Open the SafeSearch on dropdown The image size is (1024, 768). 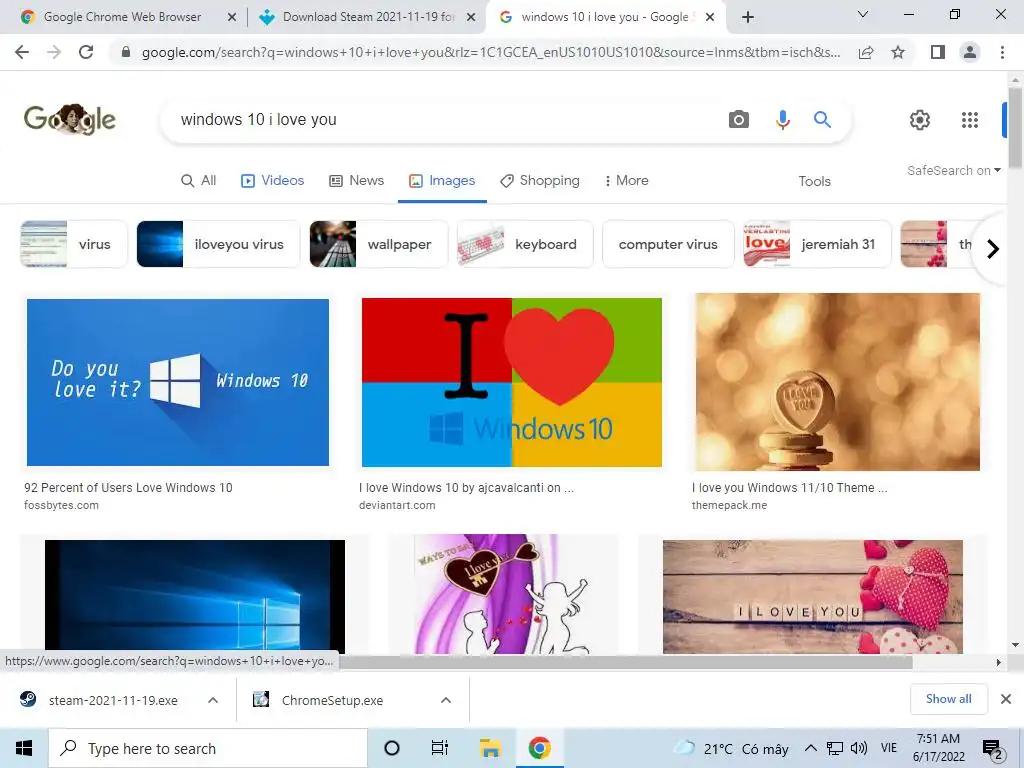[x=953, y=170]
